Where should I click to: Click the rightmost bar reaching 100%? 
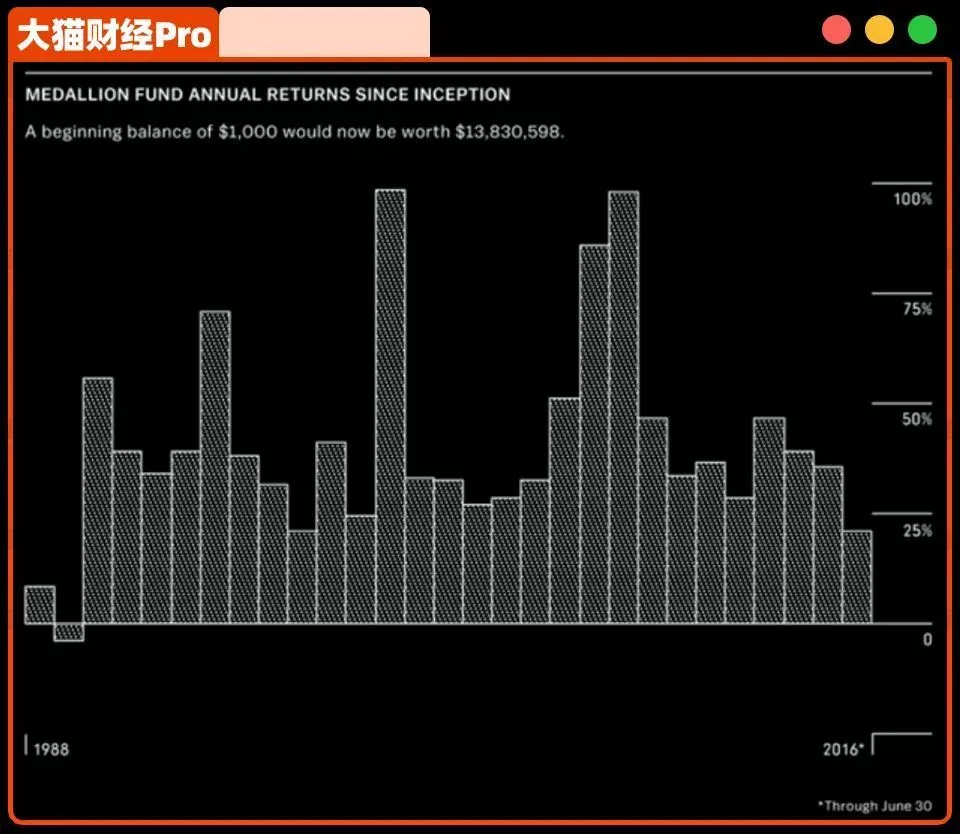pos(623,407)
